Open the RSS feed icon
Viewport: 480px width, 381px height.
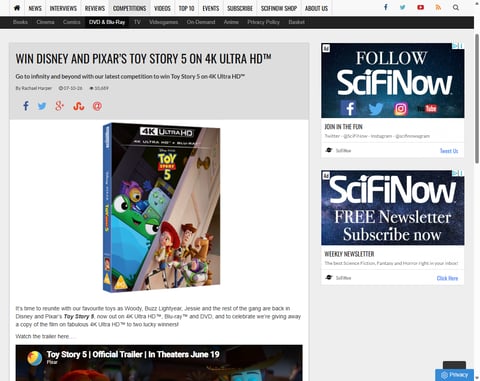(x=438, y=7)
